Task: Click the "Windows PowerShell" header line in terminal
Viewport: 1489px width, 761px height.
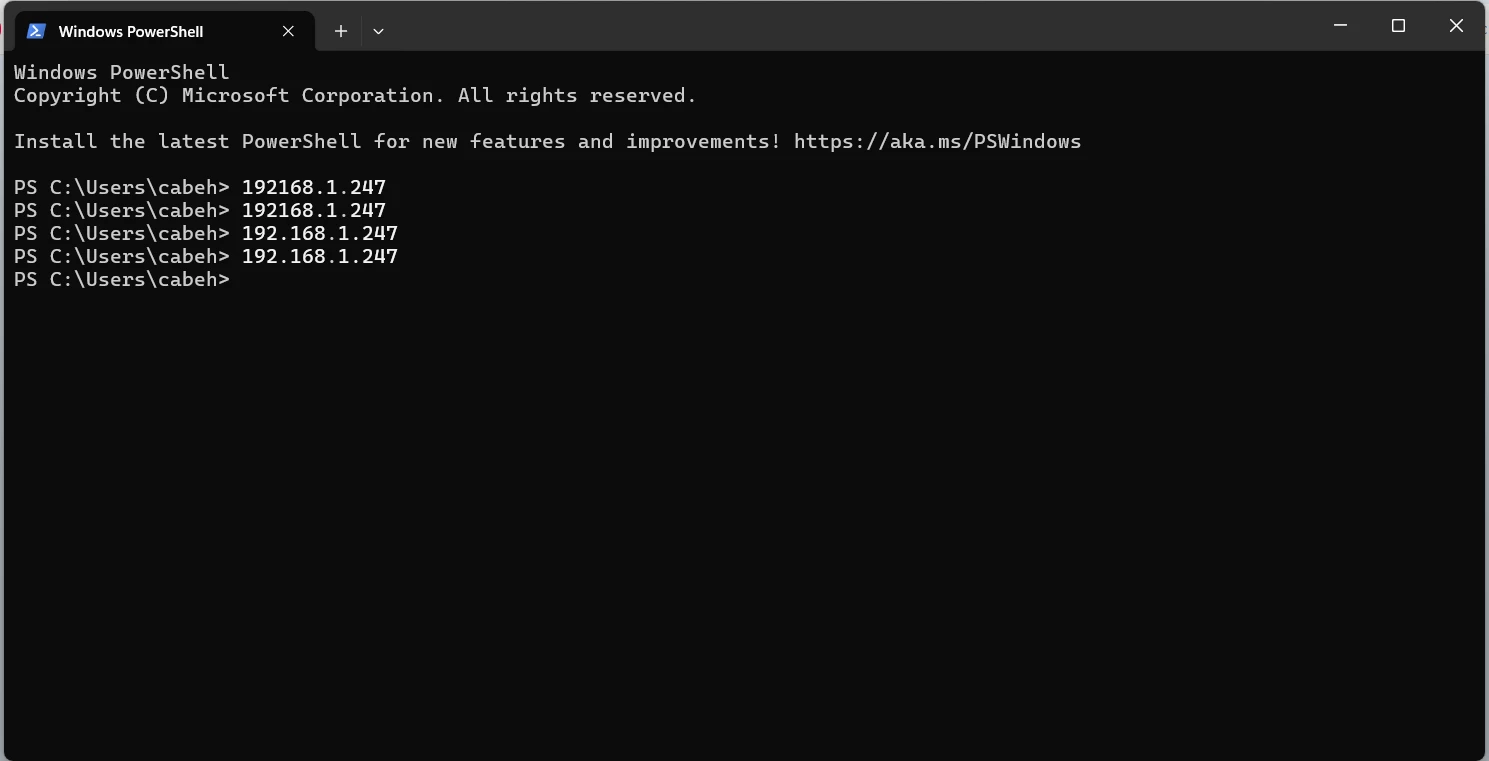Action: (x=121, y=73)
